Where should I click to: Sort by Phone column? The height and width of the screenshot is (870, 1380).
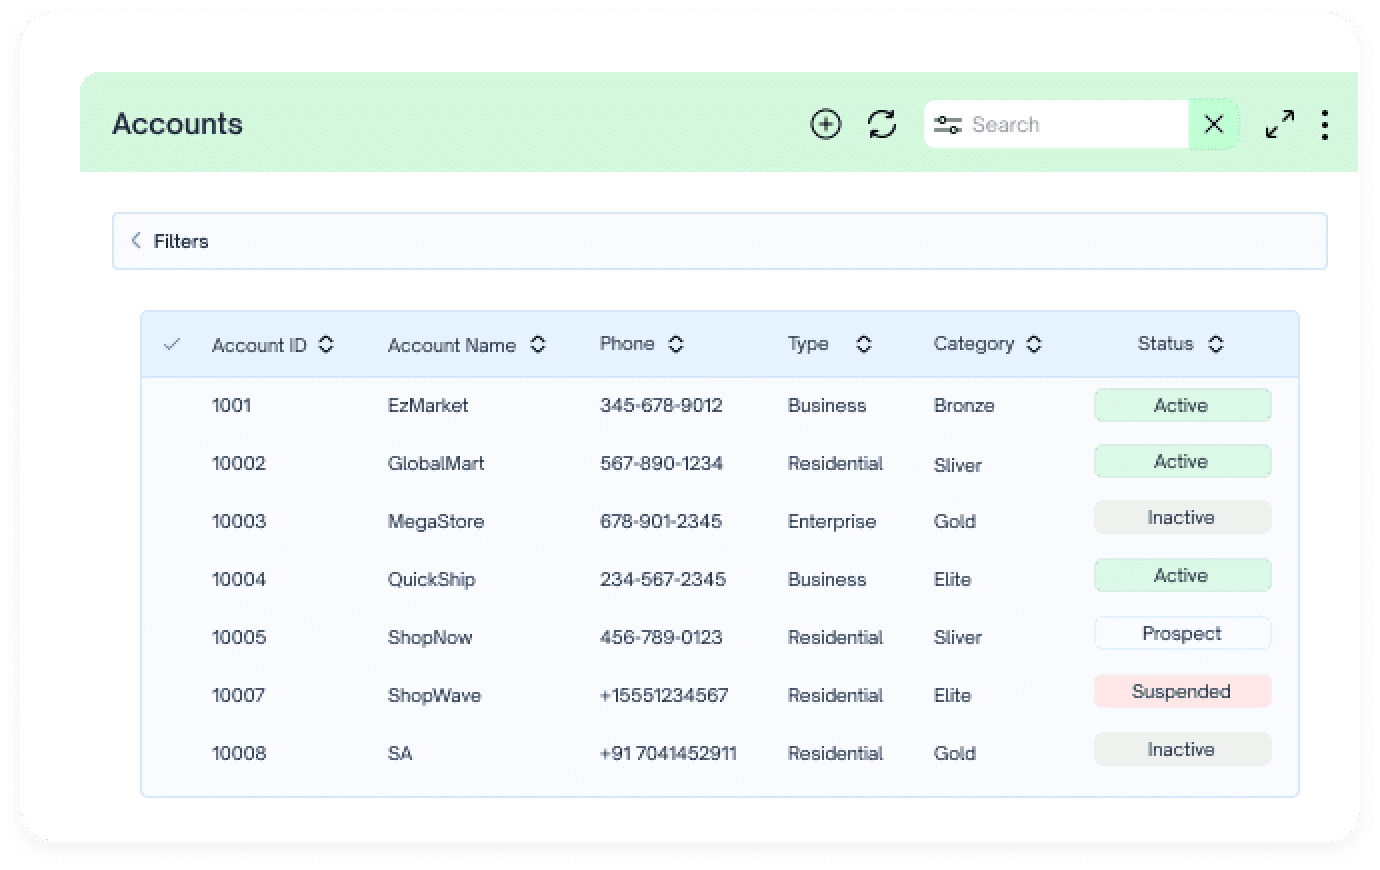coord(676,344)
